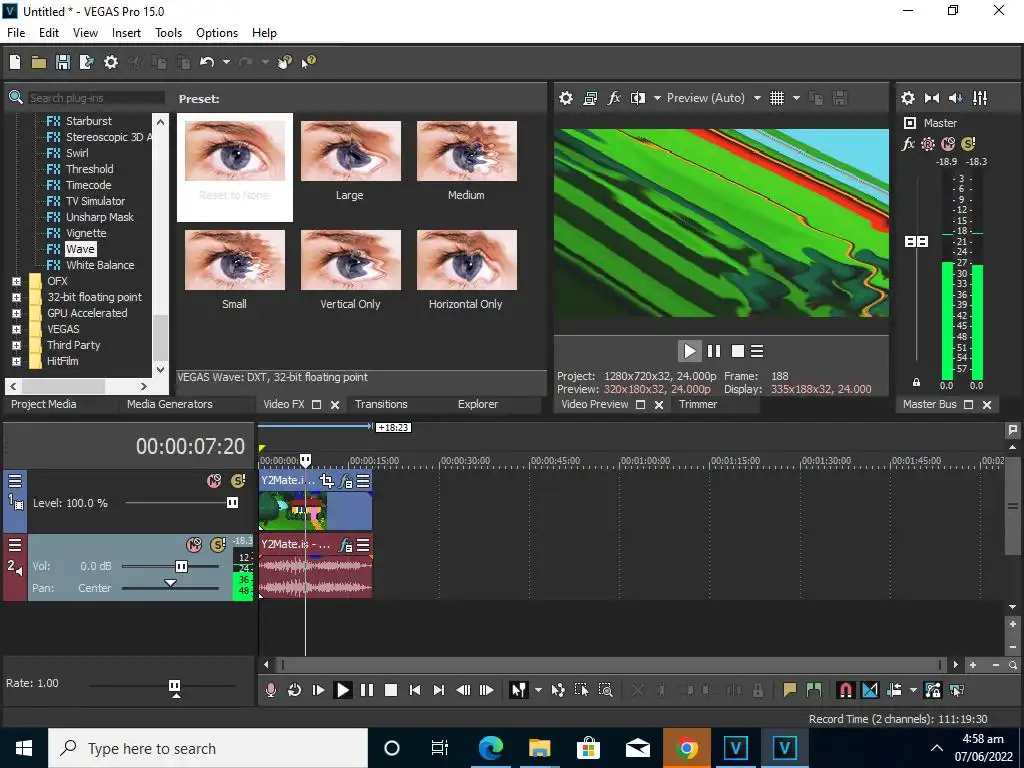Open Chrome from the taskbar
This screenshot has height=768, width=1024.
(686, 748)
